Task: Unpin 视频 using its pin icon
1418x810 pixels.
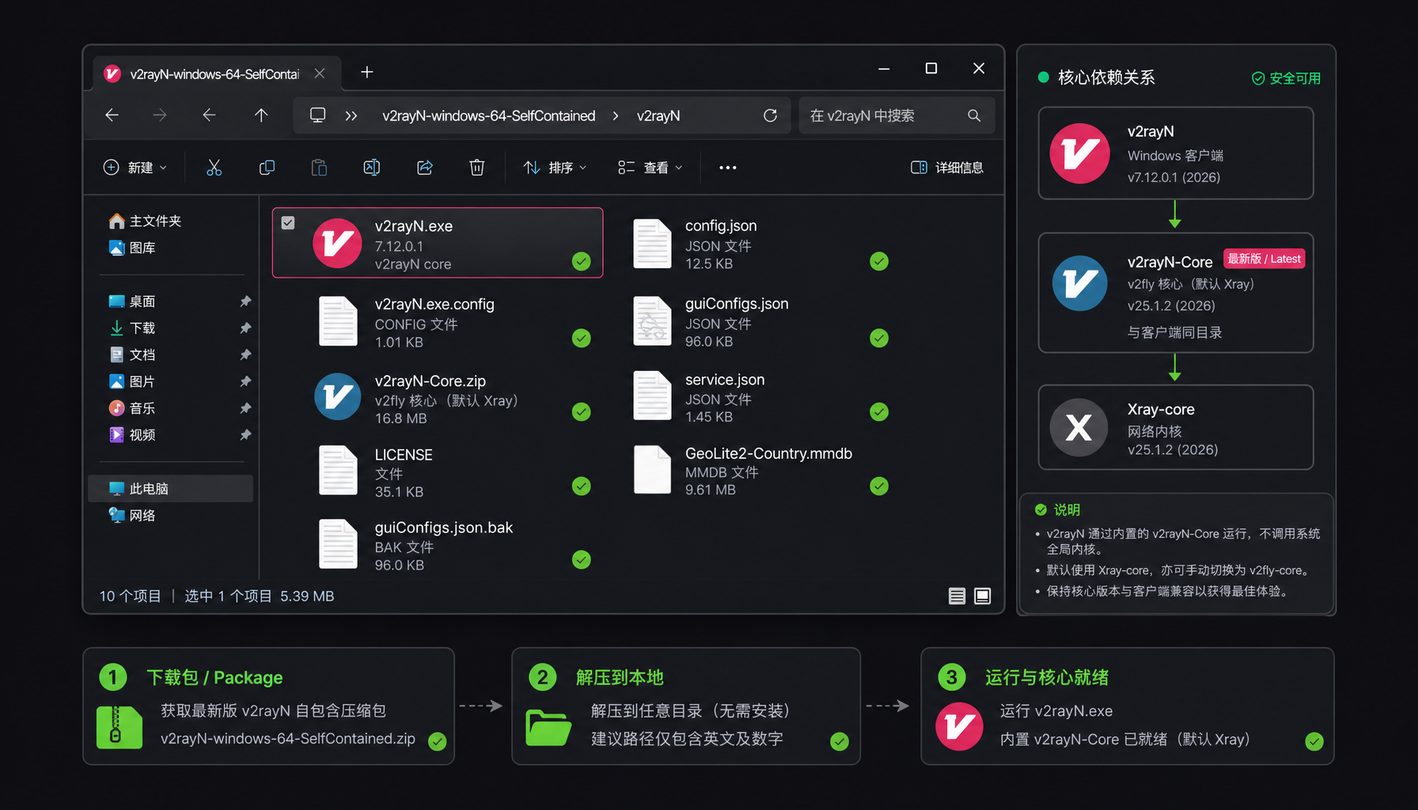Action: coord(245,435)
